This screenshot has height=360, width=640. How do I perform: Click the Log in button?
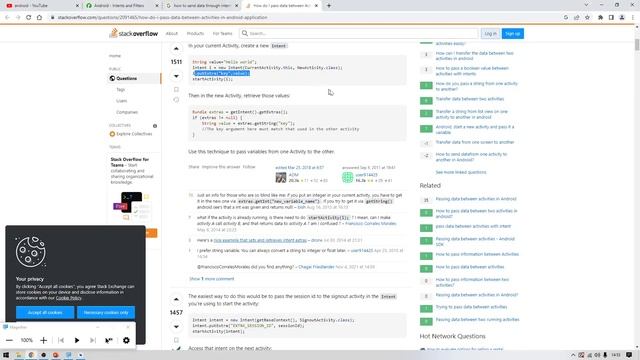coord(491,33)
